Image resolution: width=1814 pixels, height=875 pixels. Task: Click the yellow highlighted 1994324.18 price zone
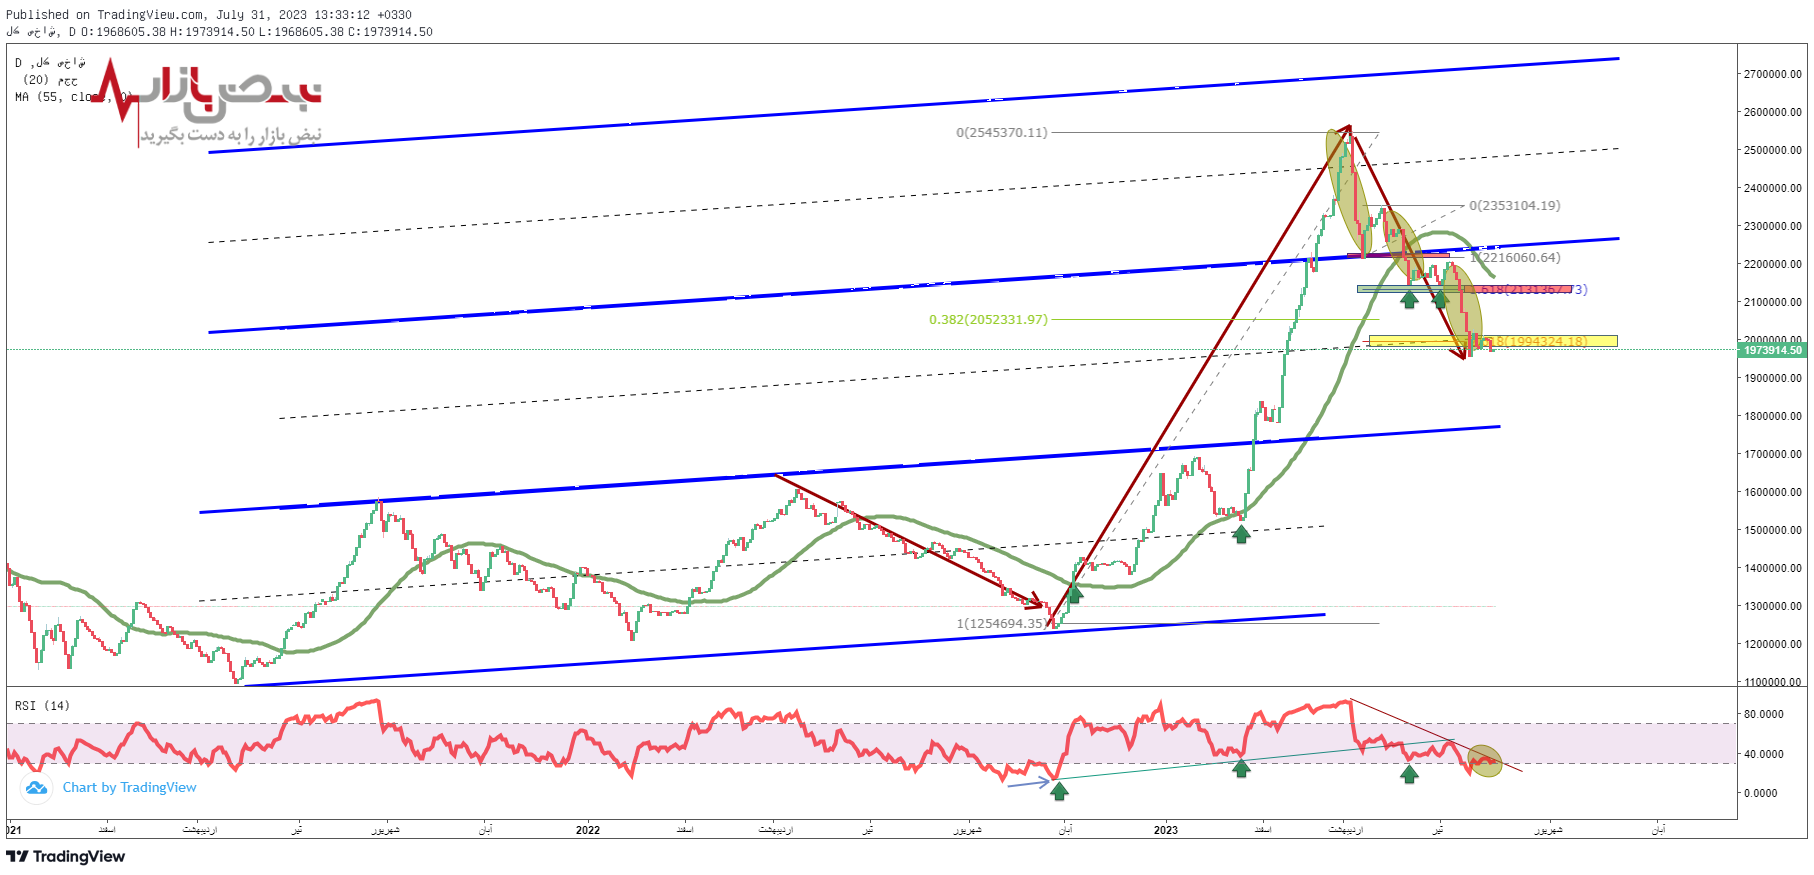tap(1493, 341)
